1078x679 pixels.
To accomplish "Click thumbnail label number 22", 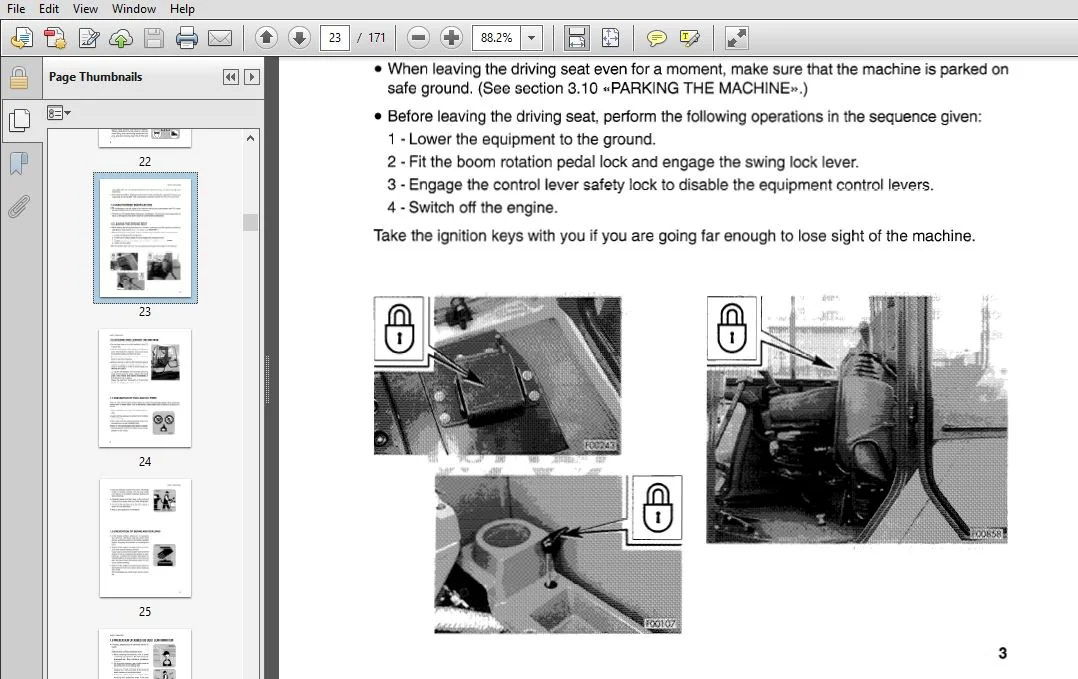I will tap(145, 162).
